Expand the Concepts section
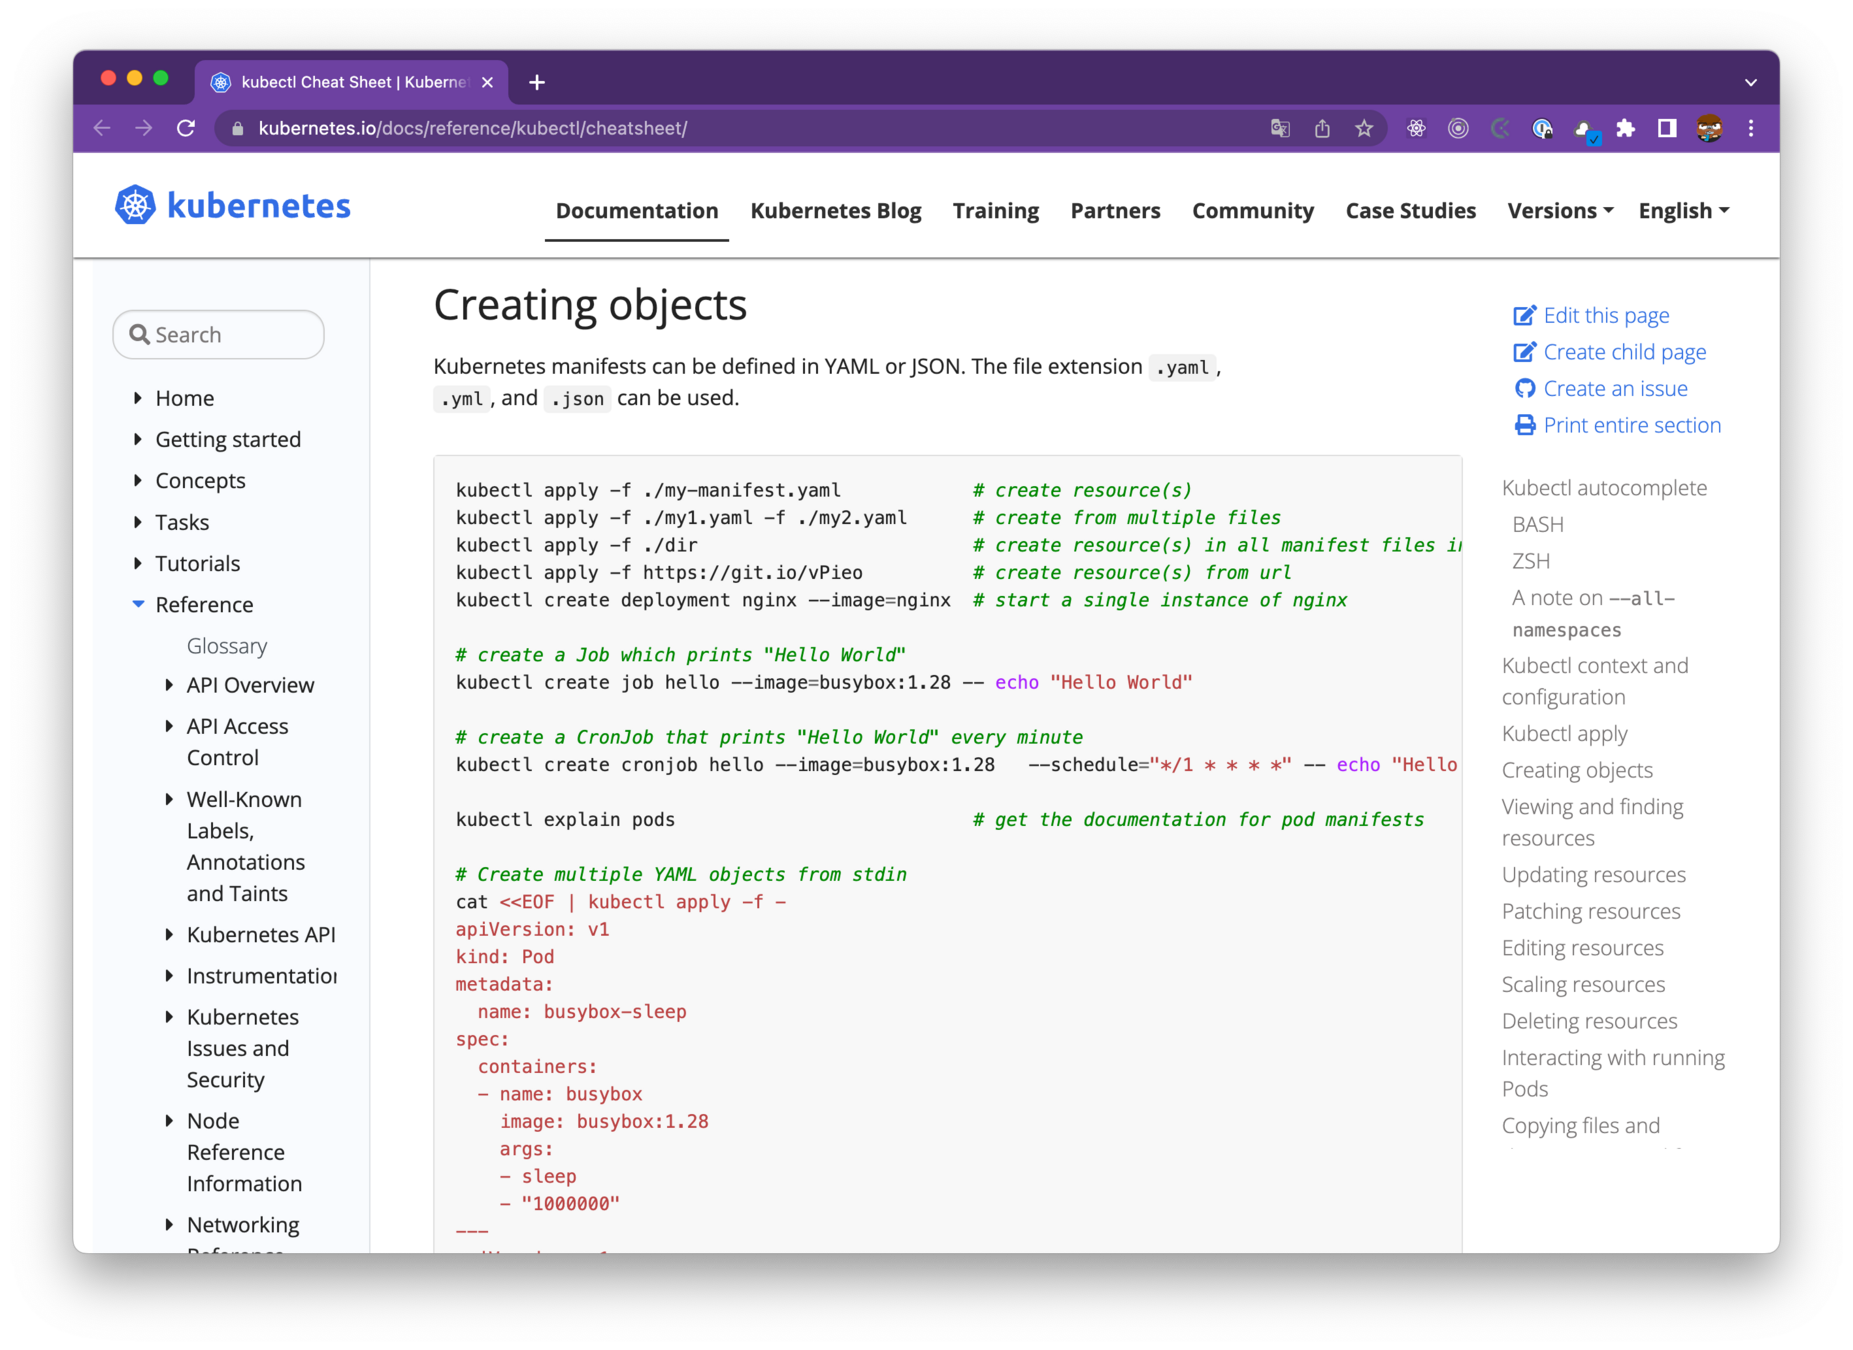 tap(137, 480)
